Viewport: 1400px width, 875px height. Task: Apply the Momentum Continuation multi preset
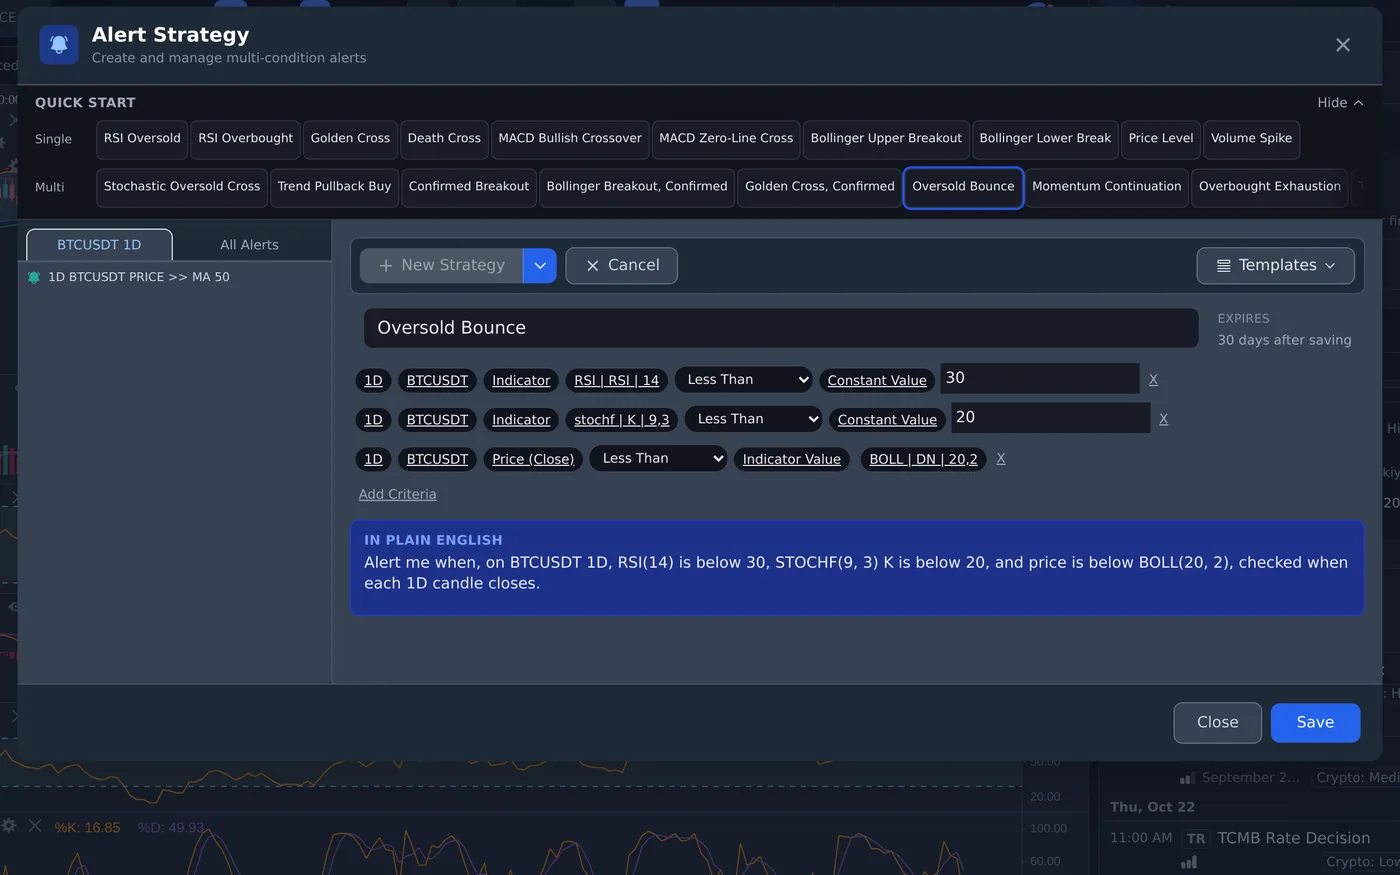point(1106,187)
